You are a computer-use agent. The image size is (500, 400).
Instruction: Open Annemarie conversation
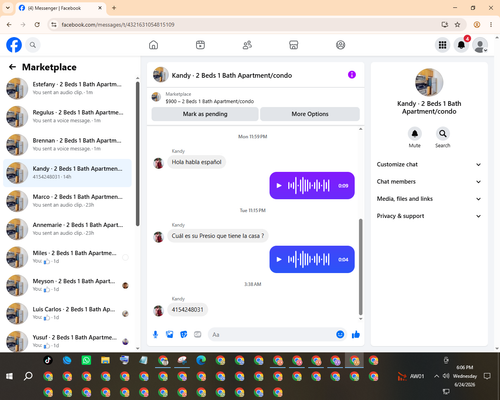67,229
